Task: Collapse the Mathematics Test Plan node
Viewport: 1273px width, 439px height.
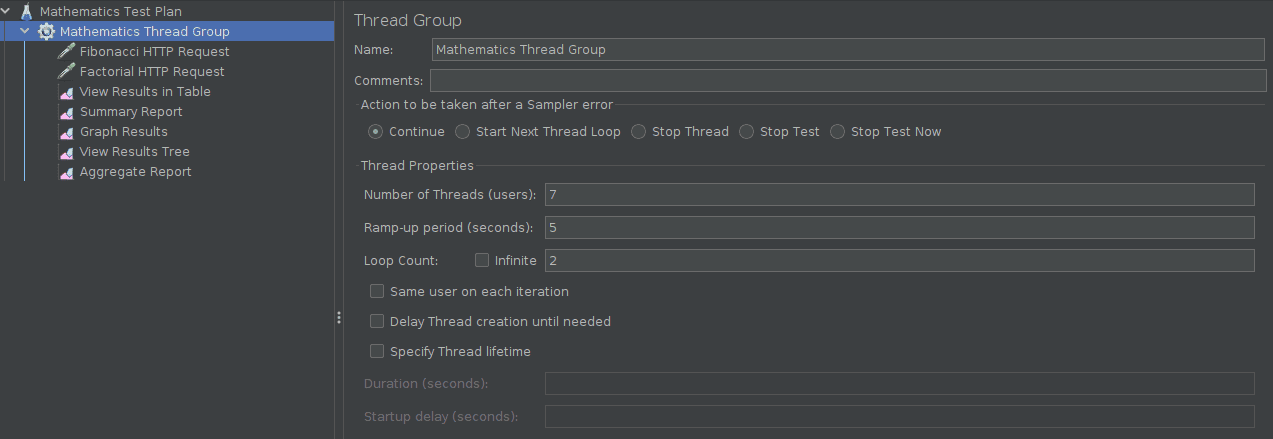Action: [7, 12]
